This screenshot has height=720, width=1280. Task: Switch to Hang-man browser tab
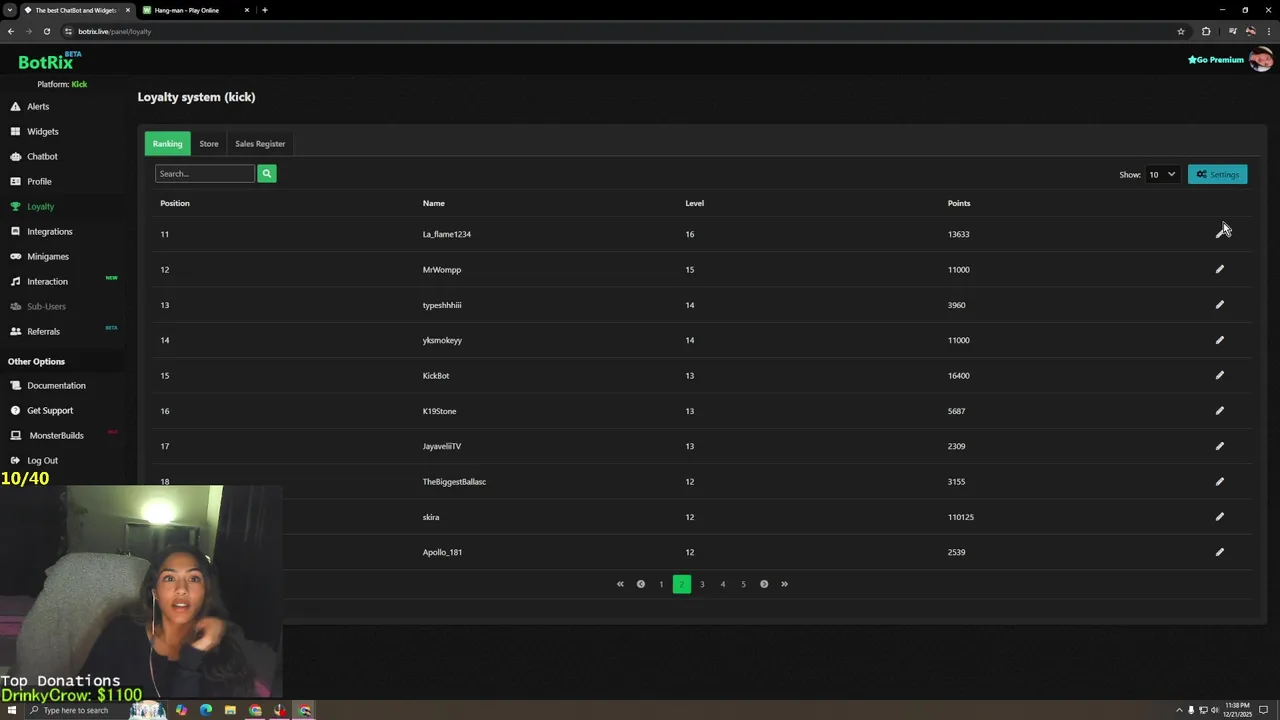pos(195,10)
